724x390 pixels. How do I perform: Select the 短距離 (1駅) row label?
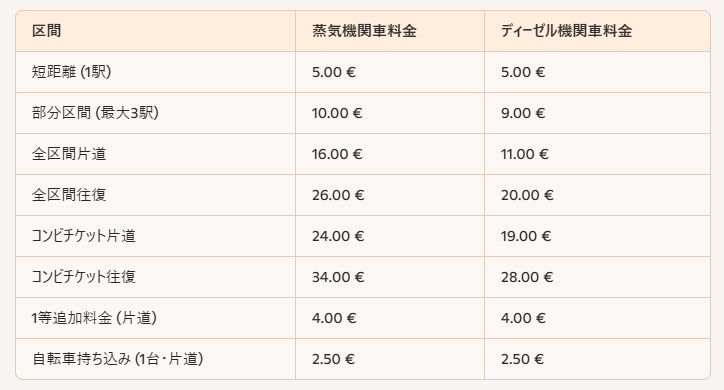click(x=72, y=72)
